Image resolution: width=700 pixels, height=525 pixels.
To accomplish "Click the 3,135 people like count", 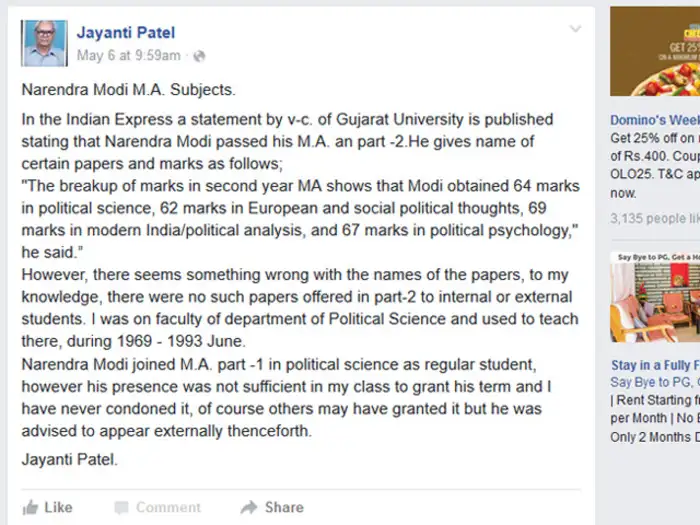I will point(655,218).
